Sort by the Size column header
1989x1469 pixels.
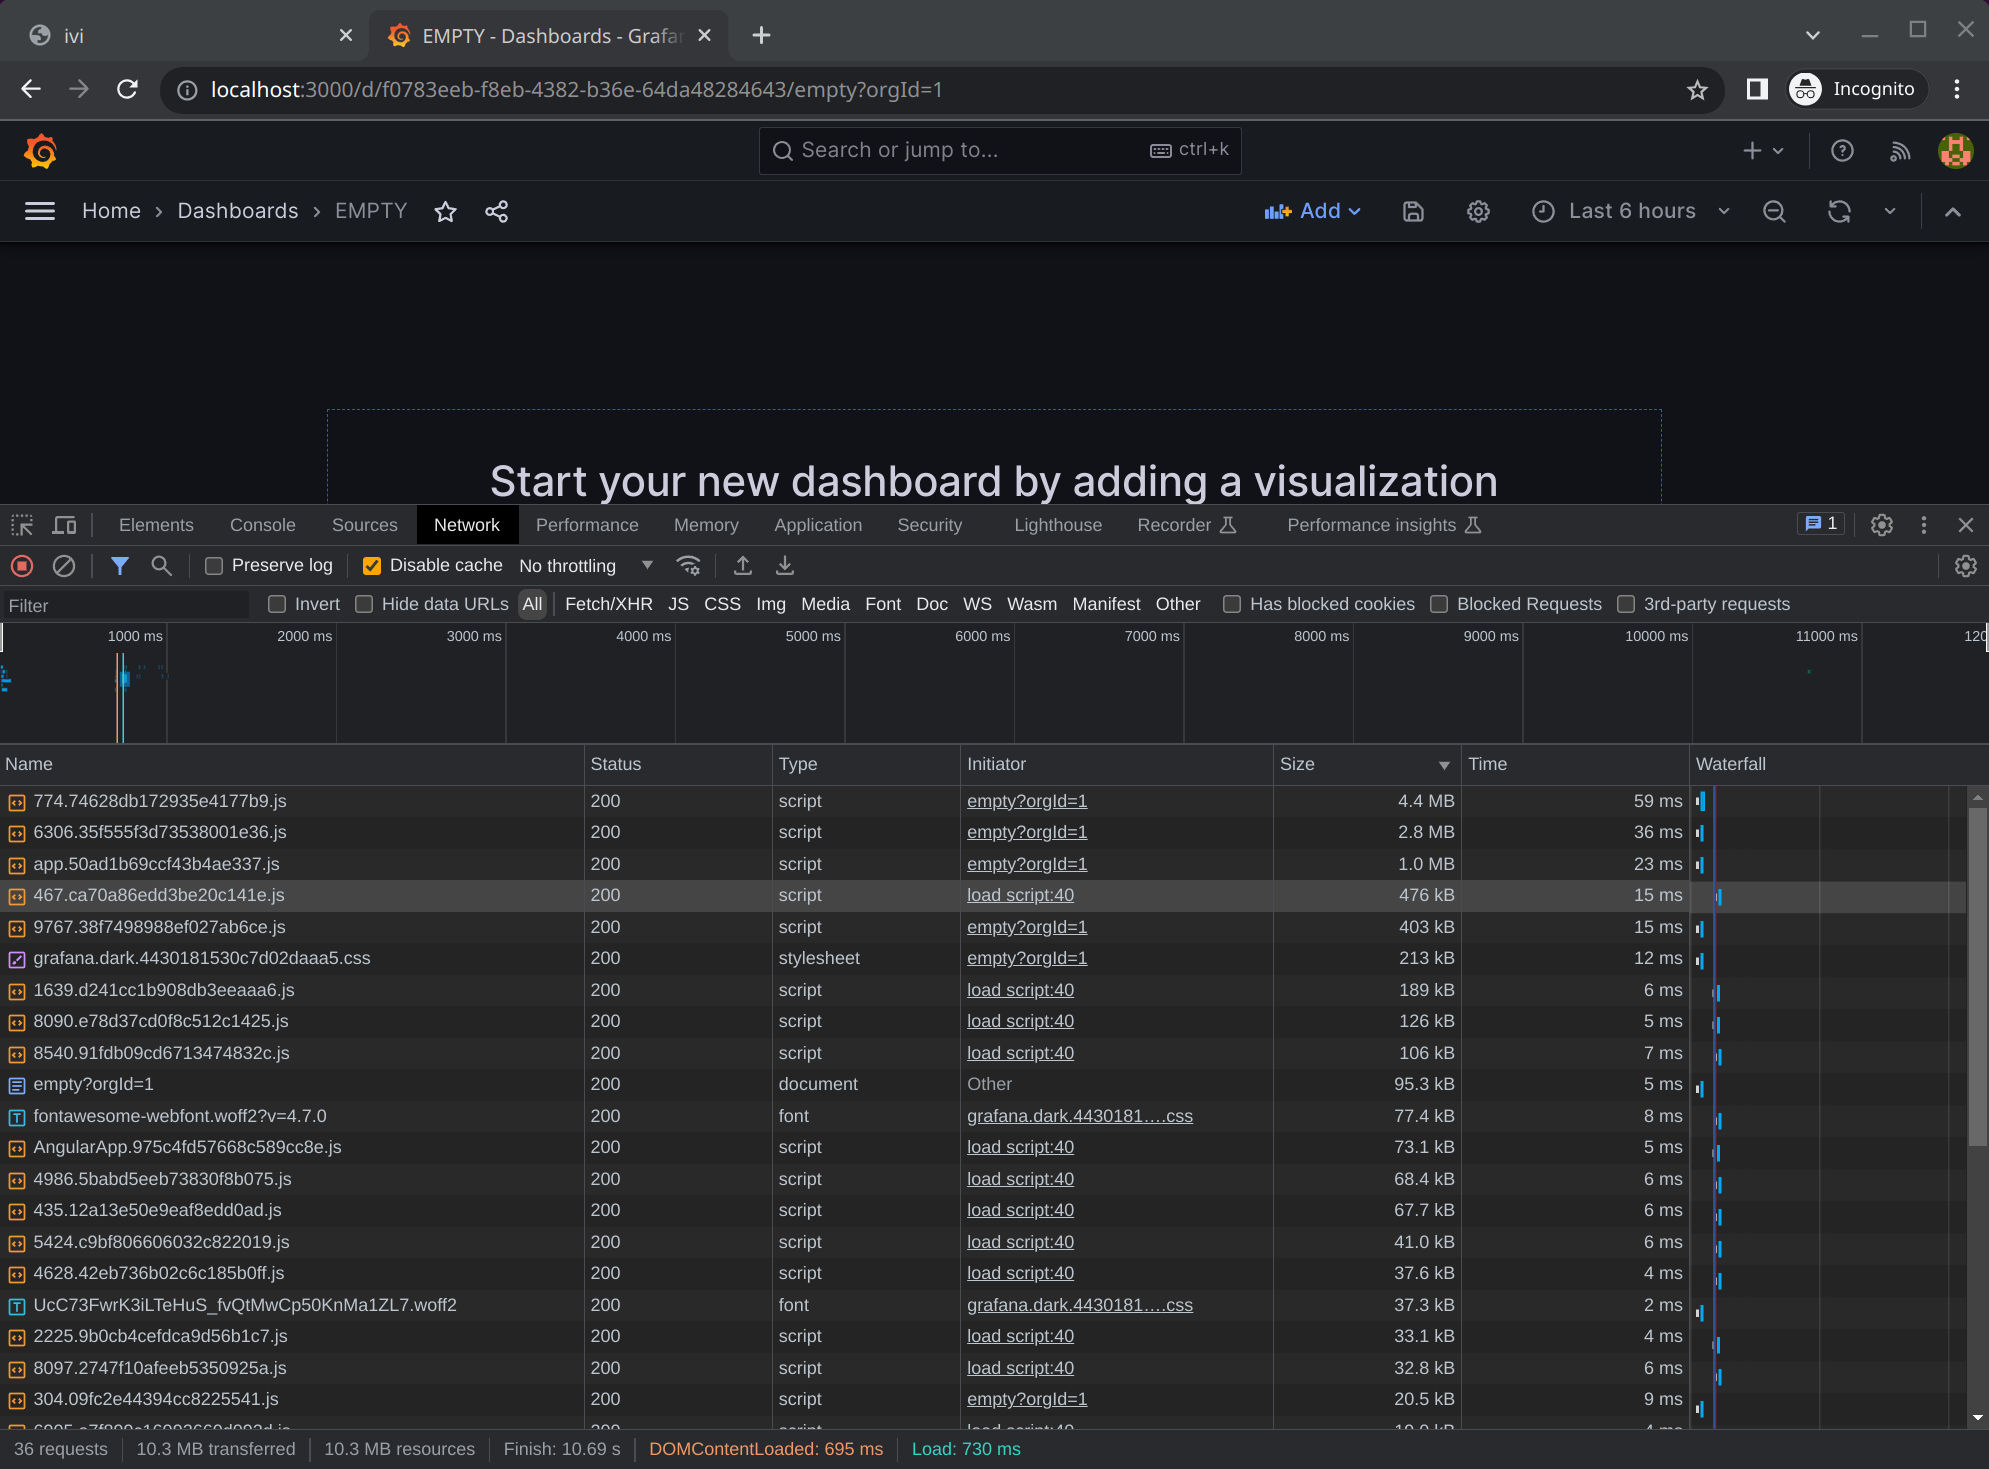[x=1366, y=764]
